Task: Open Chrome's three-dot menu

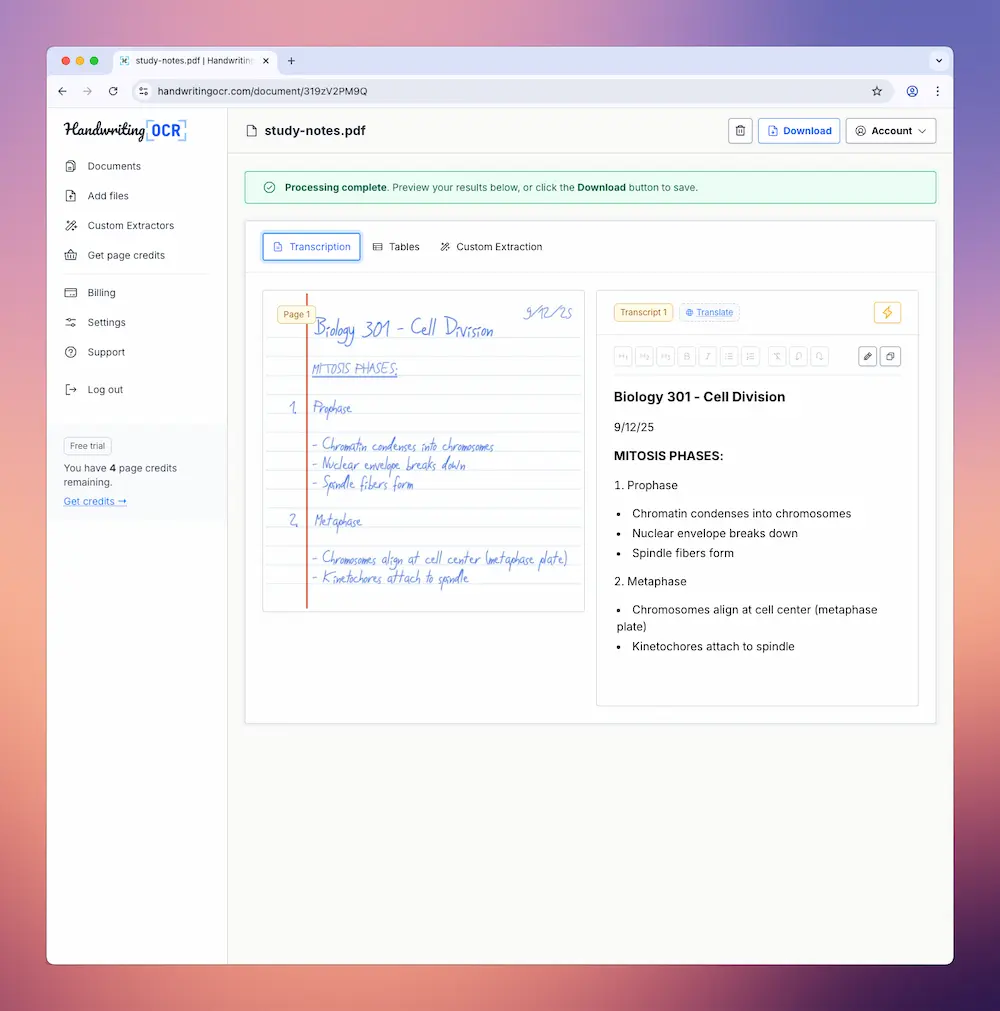Action: pyautogui.click(x=938, y=91)
